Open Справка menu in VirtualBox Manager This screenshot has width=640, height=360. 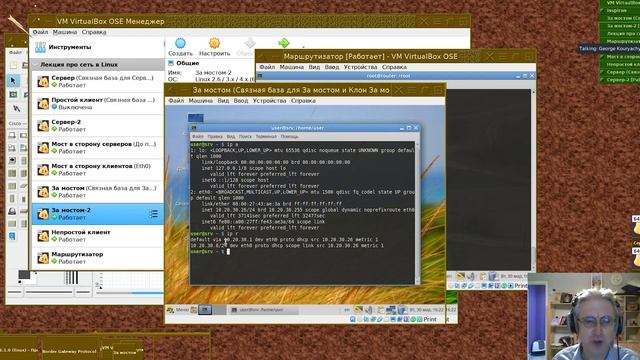[94, 32]
